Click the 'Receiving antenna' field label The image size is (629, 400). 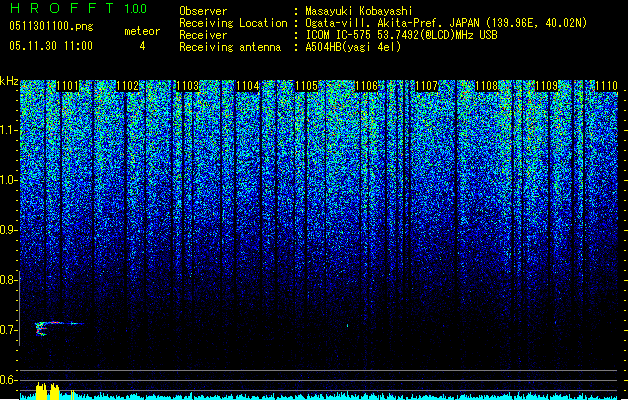click(230, 47)
